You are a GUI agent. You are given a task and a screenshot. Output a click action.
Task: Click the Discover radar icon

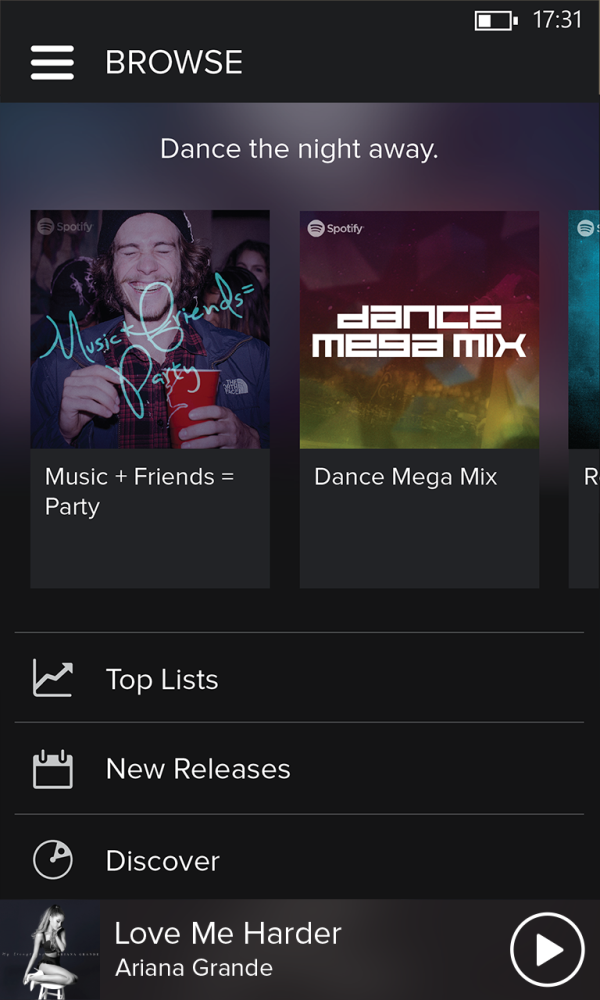coord(53,859)
